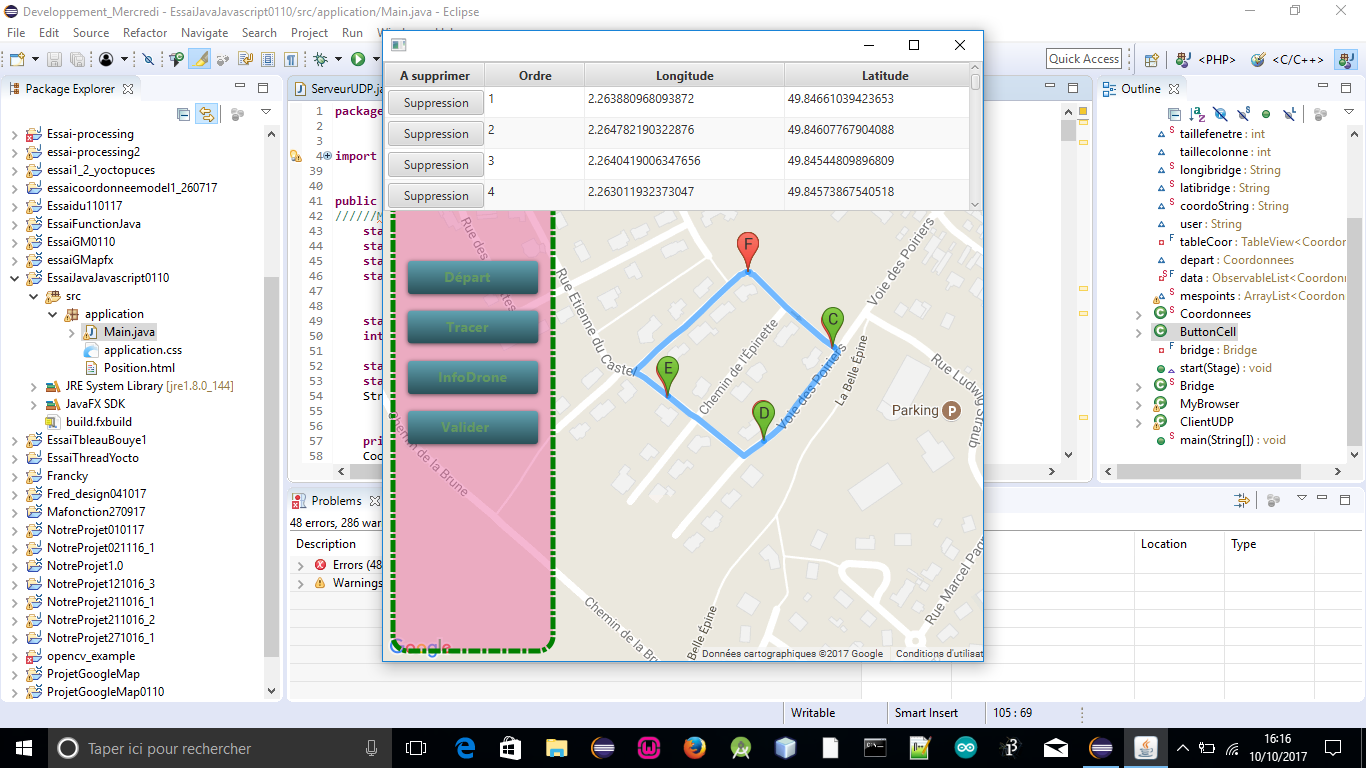Expand Errors group in Problems view
The height and width of the screenshot is (768, 1366).
coord(301,565)
